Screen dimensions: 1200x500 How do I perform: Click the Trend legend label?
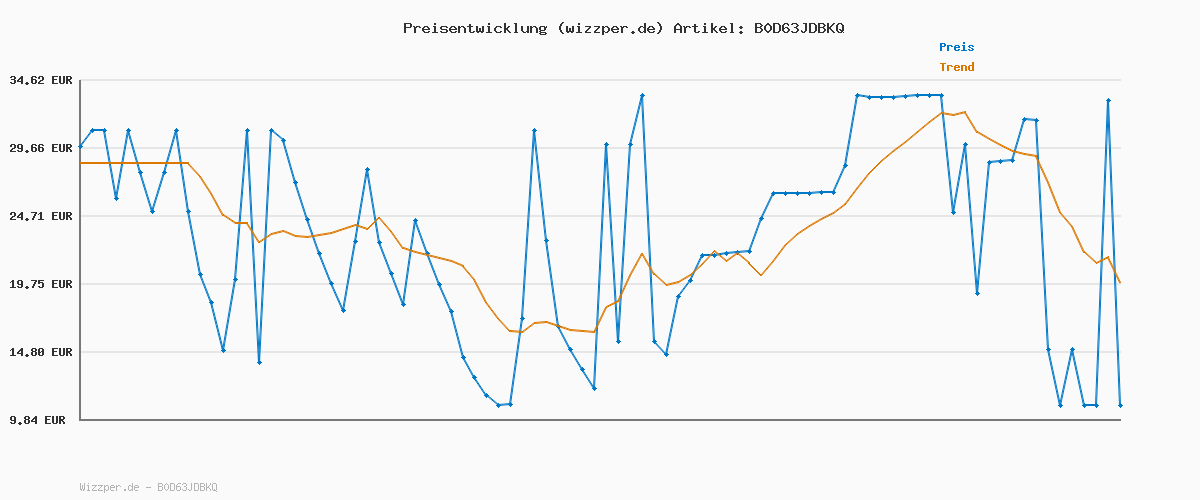click(x=956, y=67)
